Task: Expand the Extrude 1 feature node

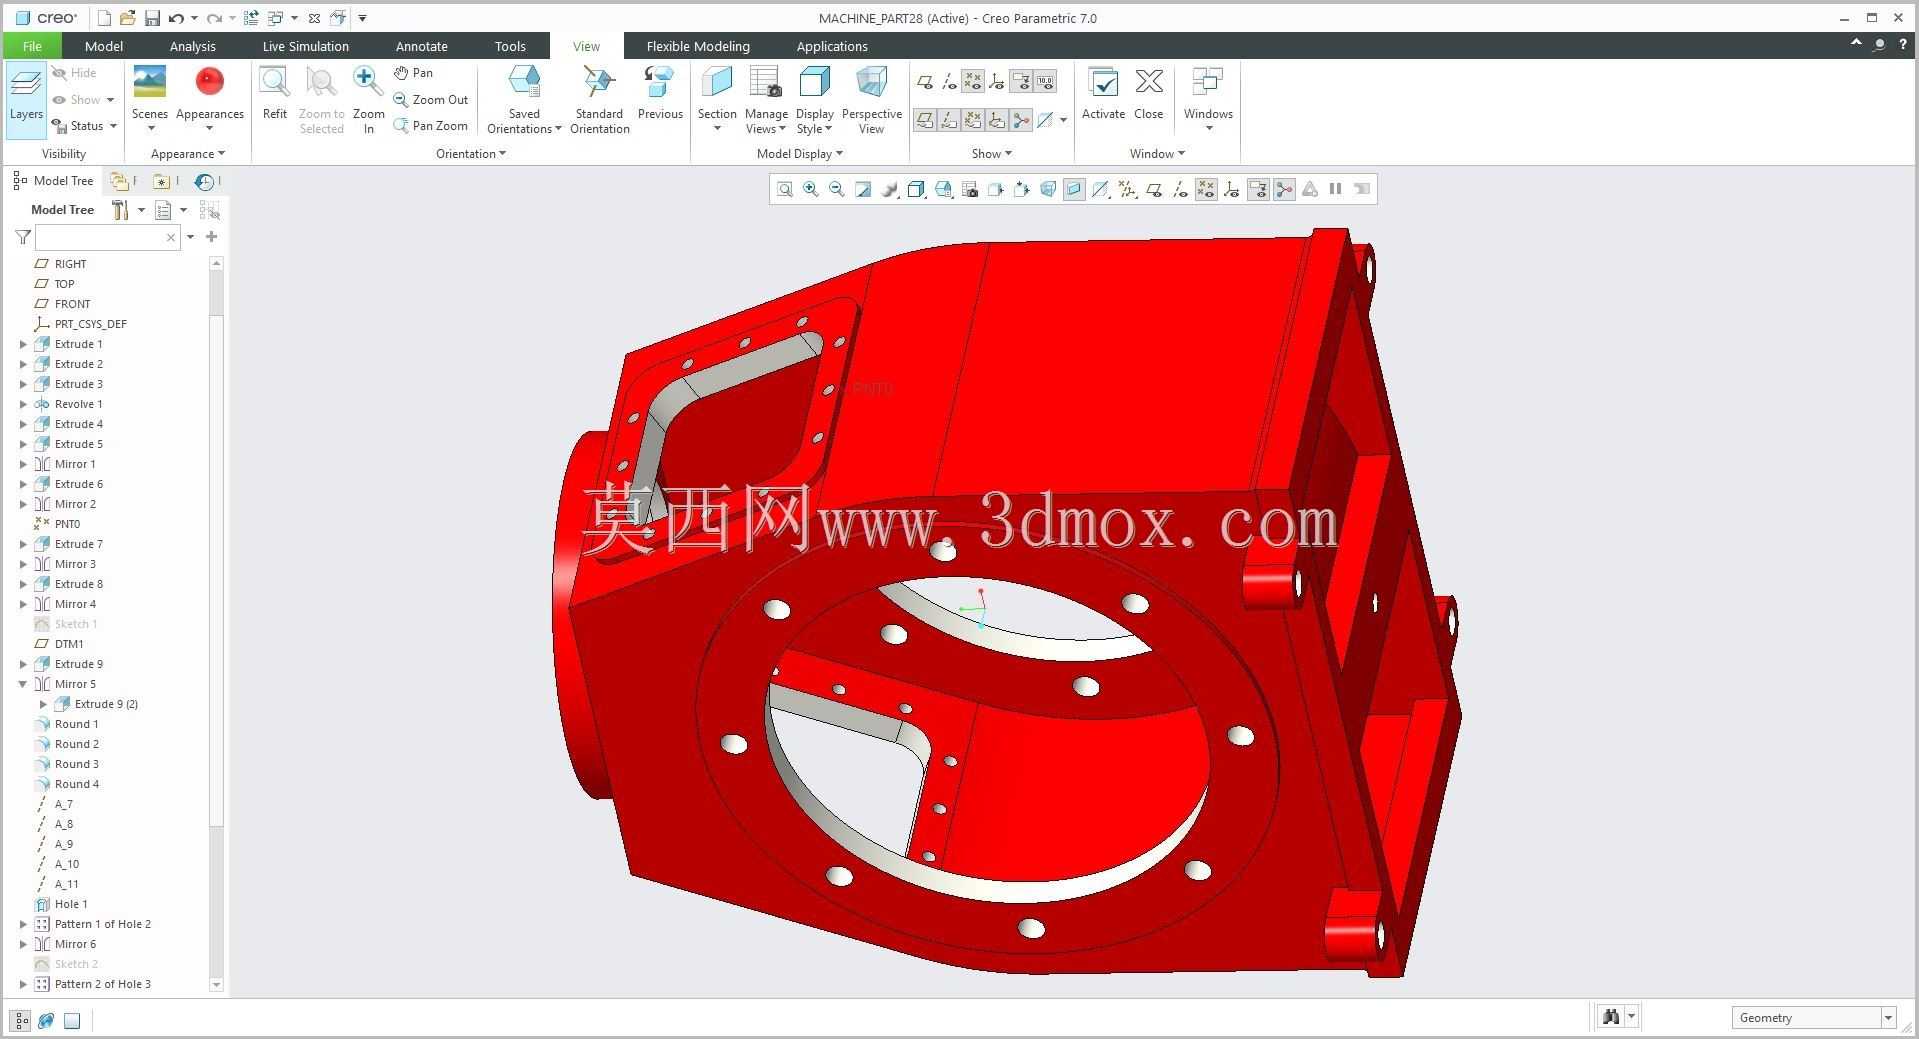Action: (23, 344)
